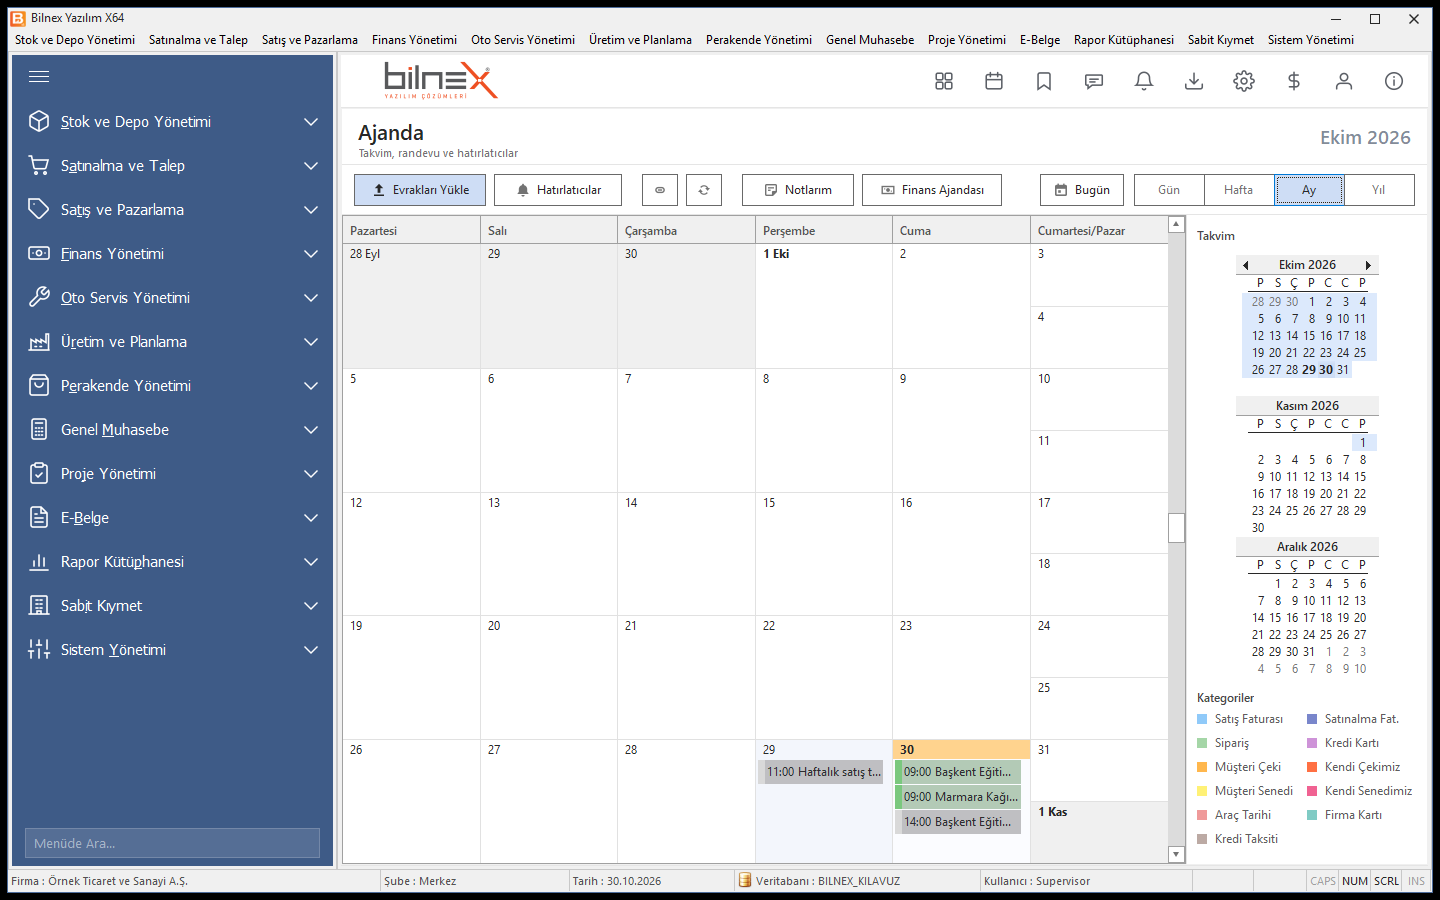Open notifications bell icon
Viewport: 1440px width, 900px height.
point(1144,81)
